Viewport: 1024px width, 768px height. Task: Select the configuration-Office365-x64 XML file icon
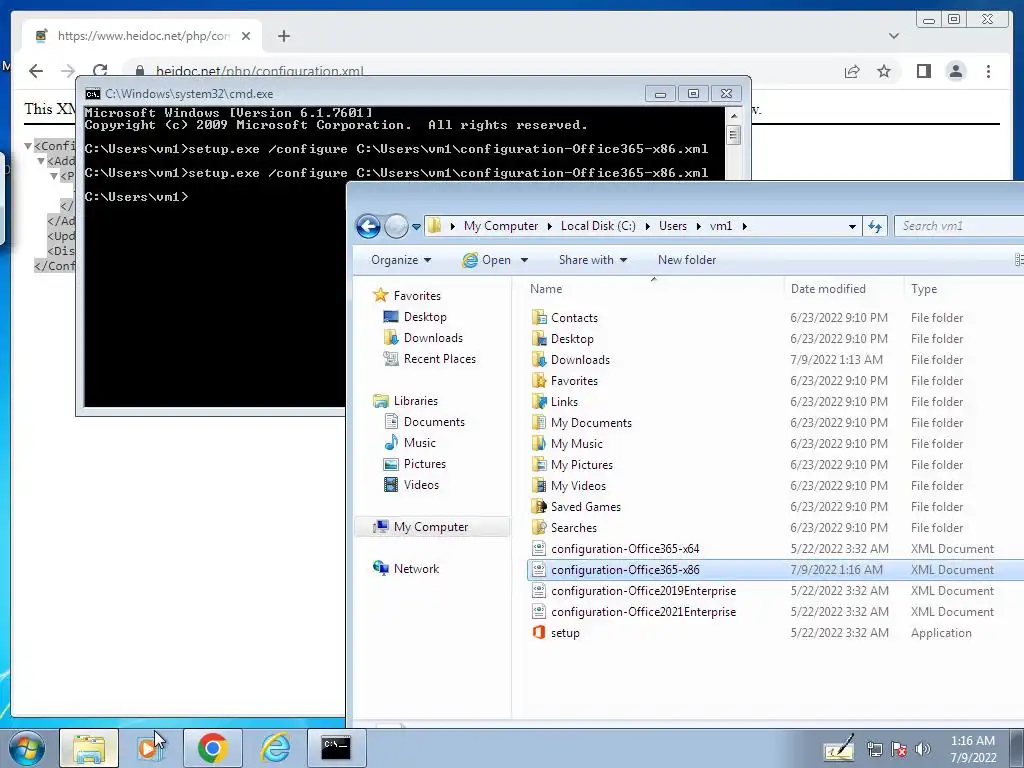click(539, 549)
